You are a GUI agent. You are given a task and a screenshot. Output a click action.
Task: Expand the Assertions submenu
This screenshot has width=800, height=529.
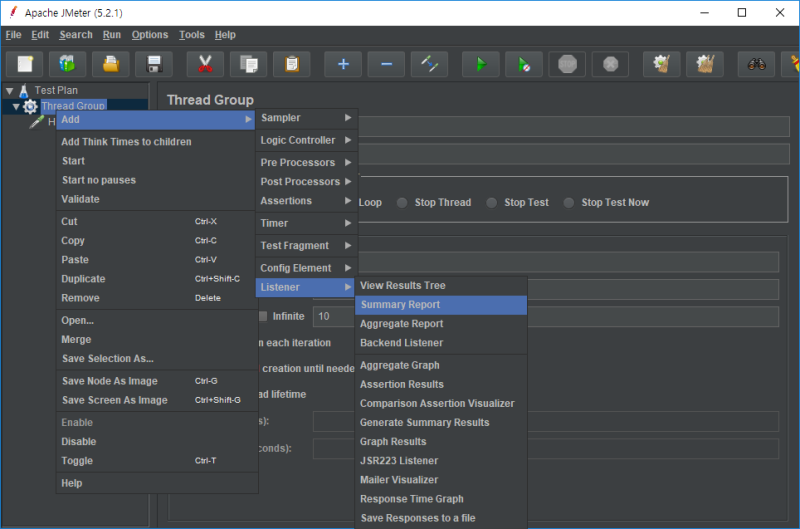click(306, 201)
